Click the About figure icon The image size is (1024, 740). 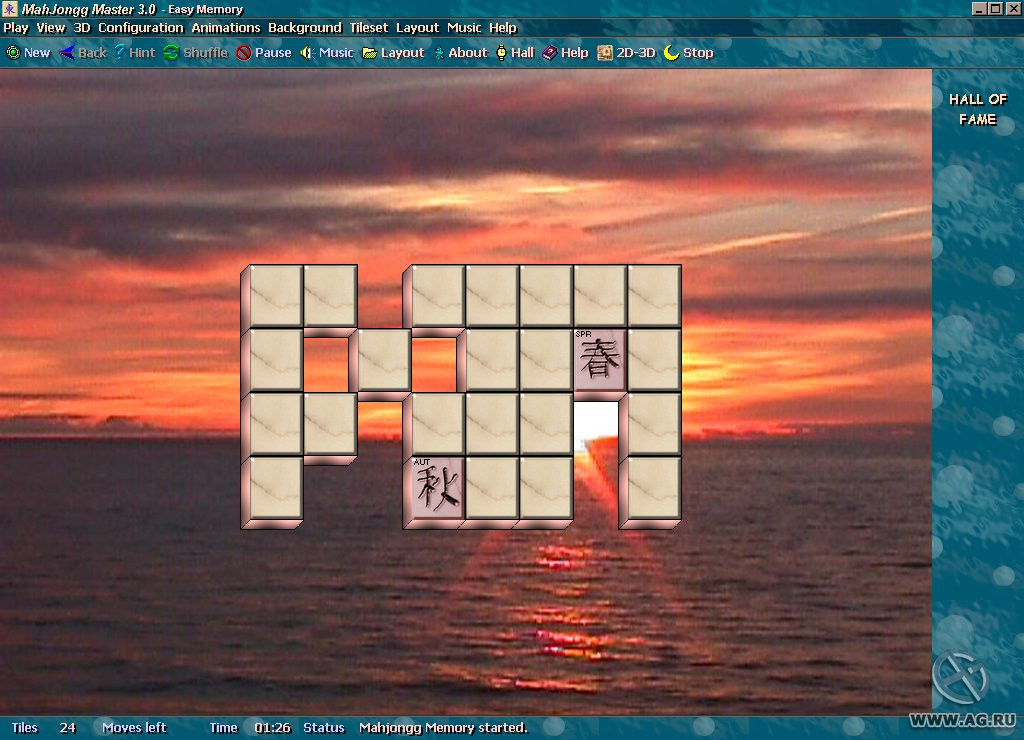point(439,53)
